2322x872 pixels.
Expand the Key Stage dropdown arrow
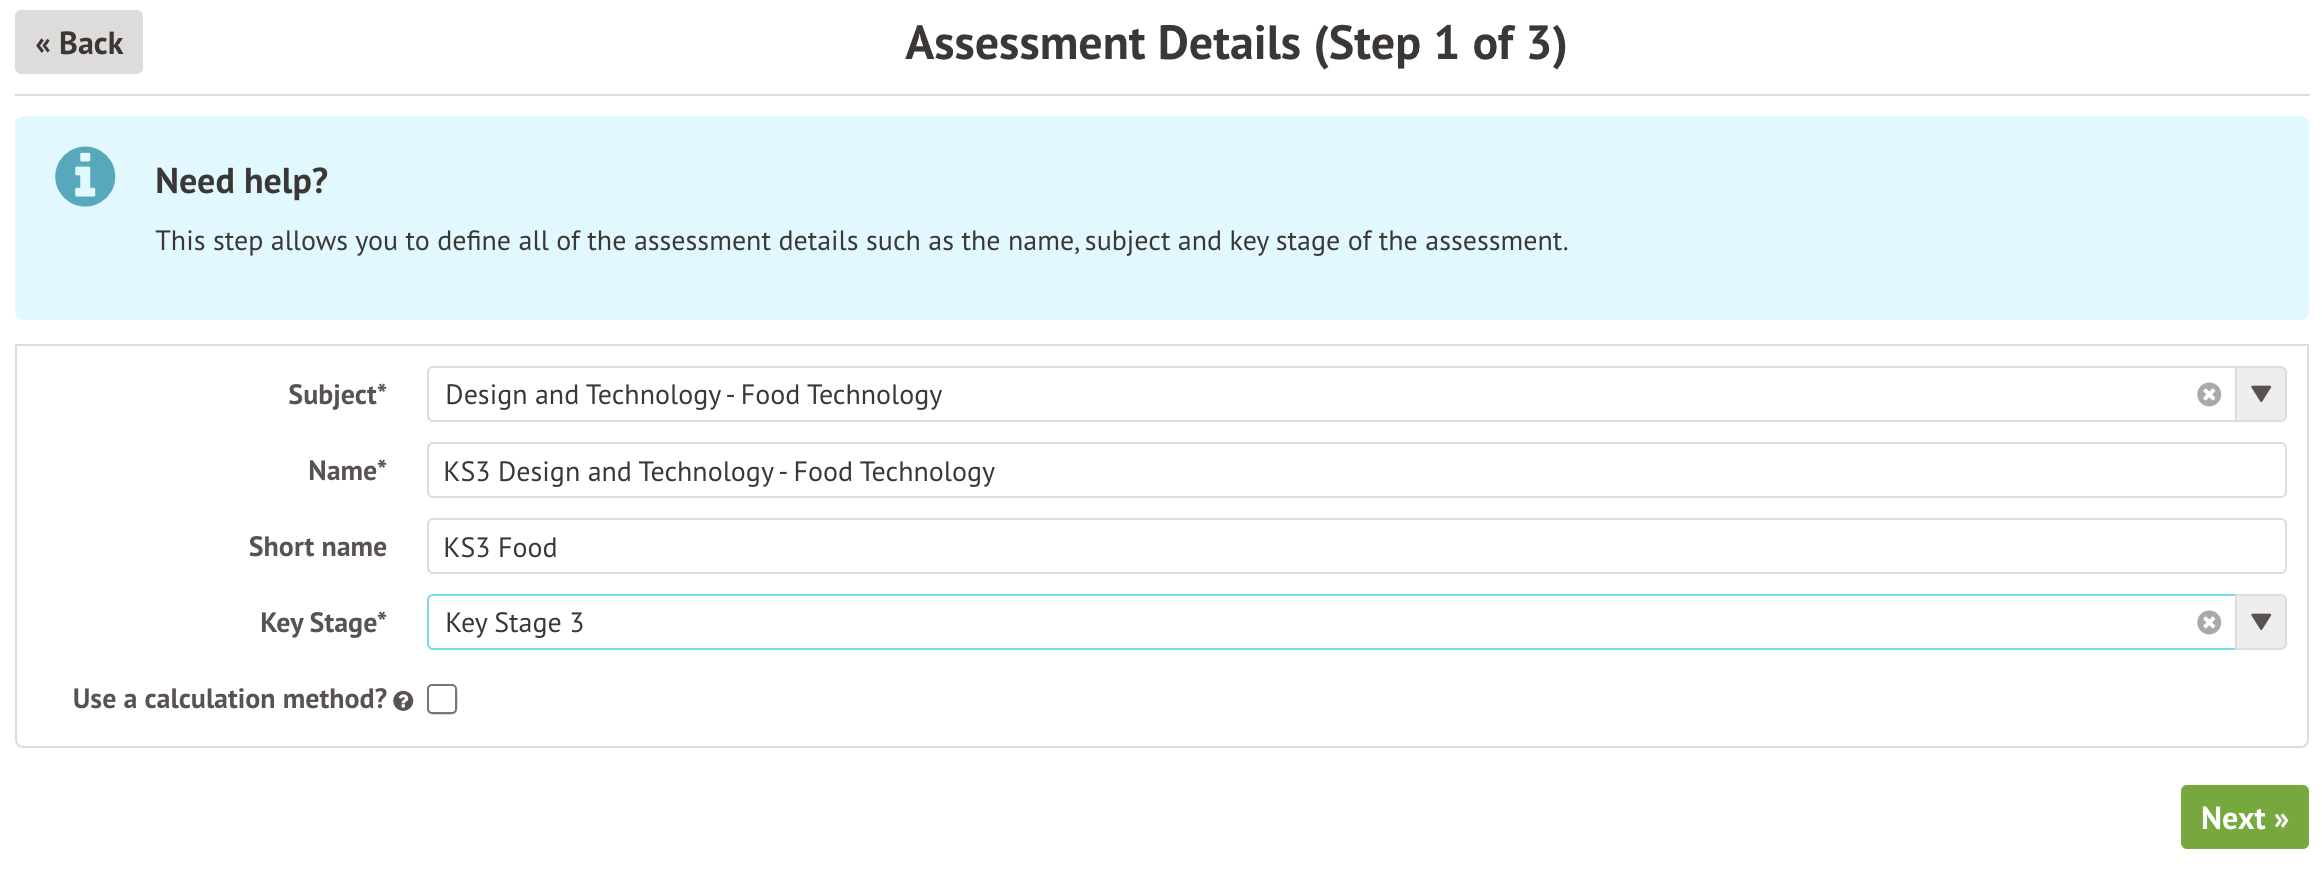[2261, 623]
